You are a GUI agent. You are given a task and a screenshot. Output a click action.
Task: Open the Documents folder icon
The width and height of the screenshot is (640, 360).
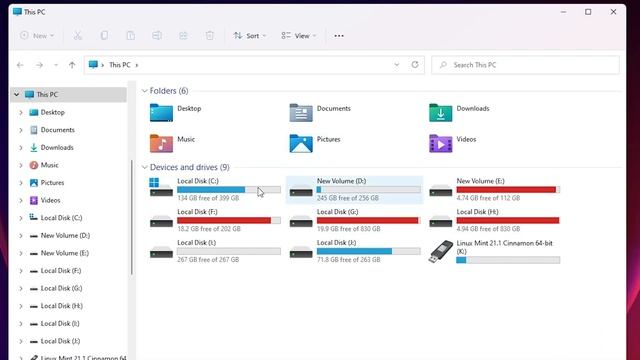(x=301, y=113)
